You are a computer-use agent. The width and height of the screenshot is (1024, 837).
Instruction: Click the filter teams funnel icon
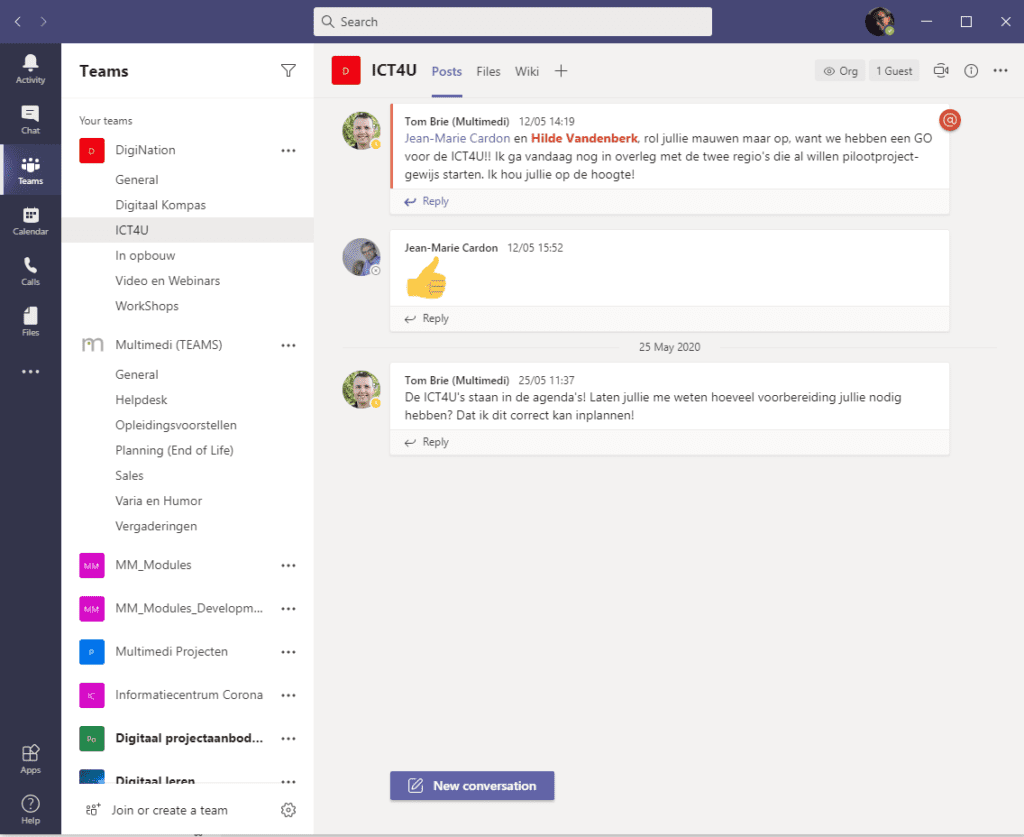(x=288, y=71)
